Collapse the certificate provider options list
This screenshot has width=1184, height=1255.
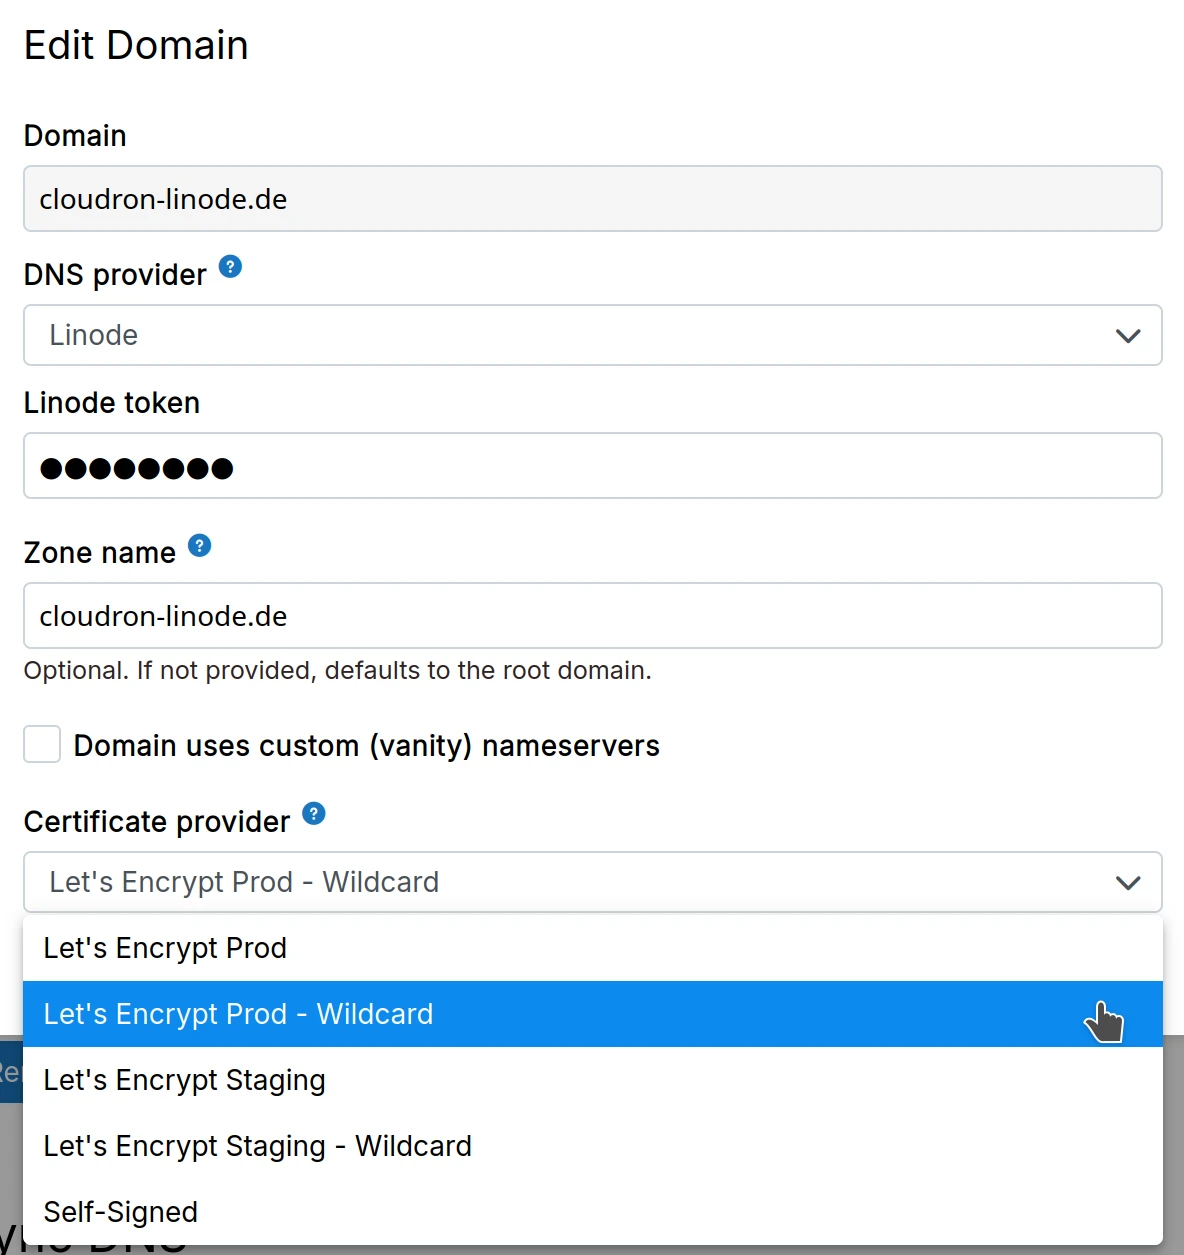click(x=592, y=883)
